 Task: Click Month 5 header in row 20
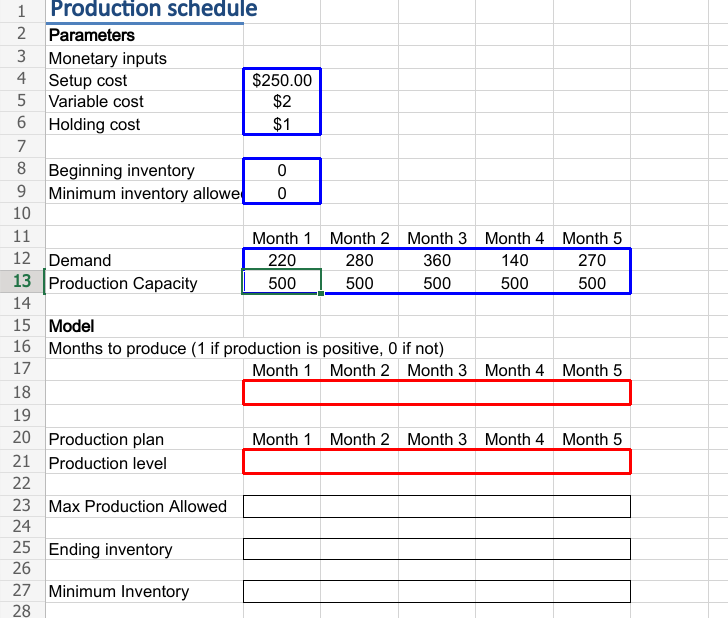(592, 439)
